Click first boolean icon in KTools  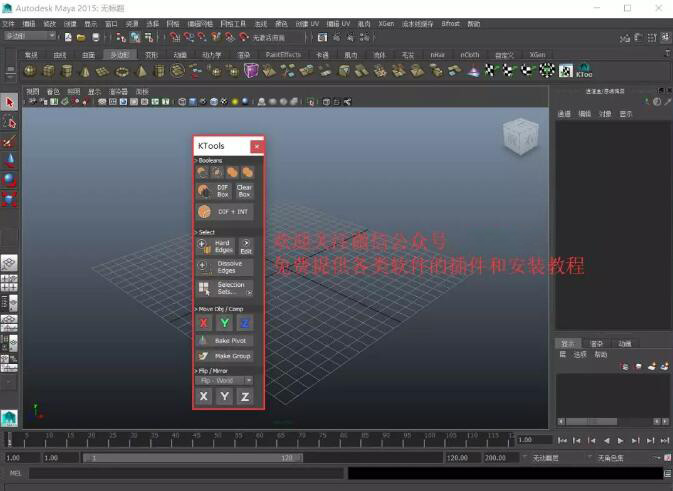click(x=202, y=173)
